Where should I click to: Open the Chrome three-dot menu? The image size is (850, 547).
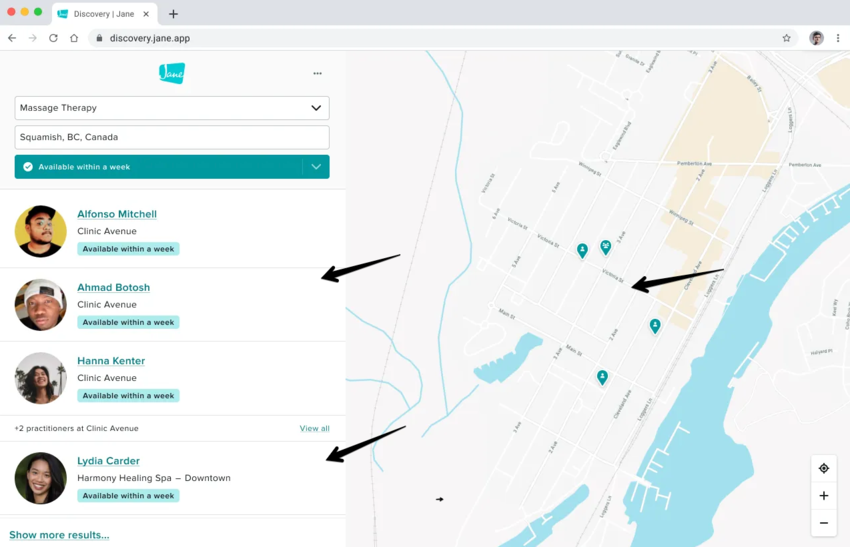point(837,38)
